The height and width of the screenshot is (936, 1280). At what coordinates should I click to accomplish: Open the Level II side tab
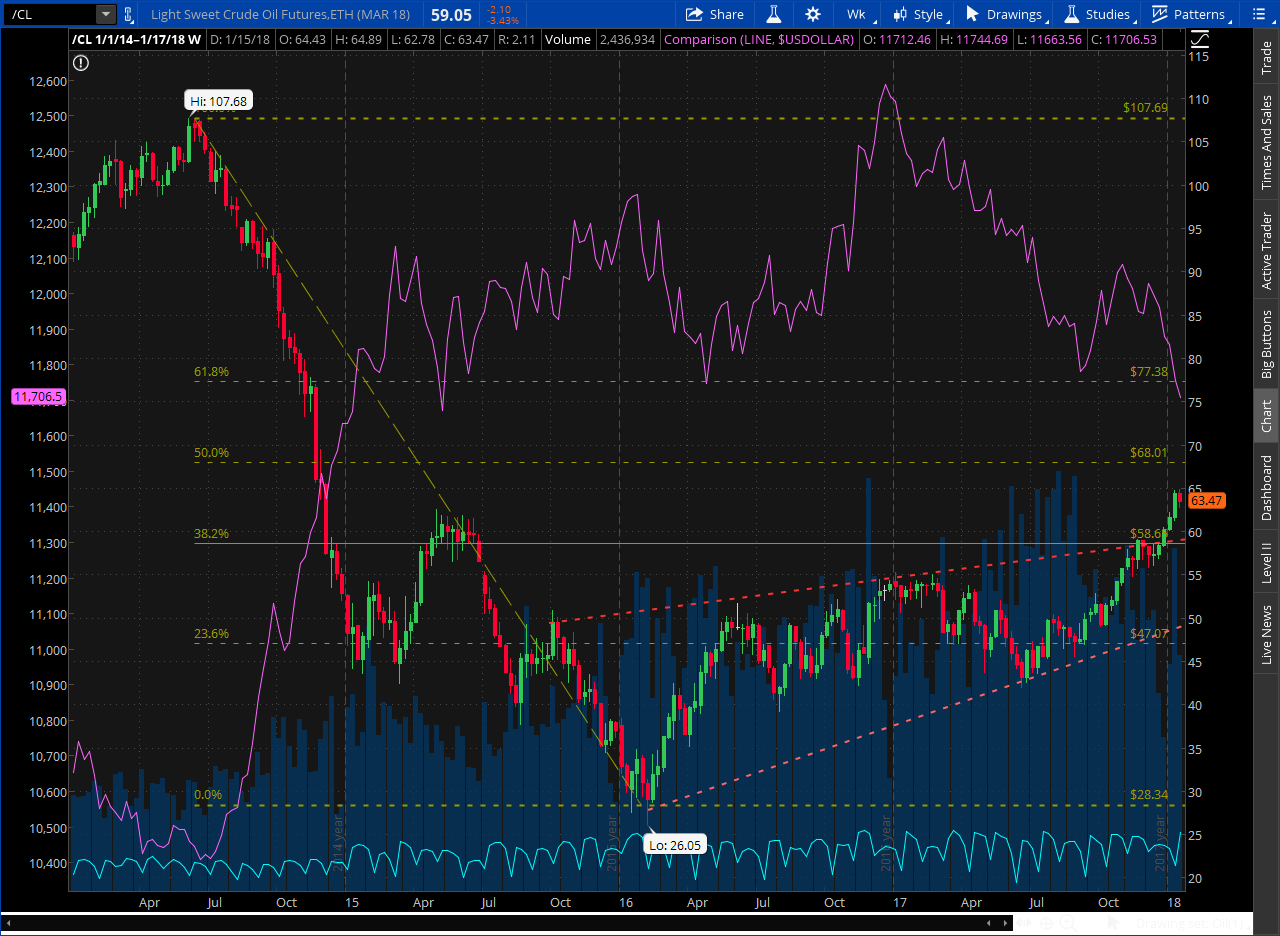(x=1266, y=563)
